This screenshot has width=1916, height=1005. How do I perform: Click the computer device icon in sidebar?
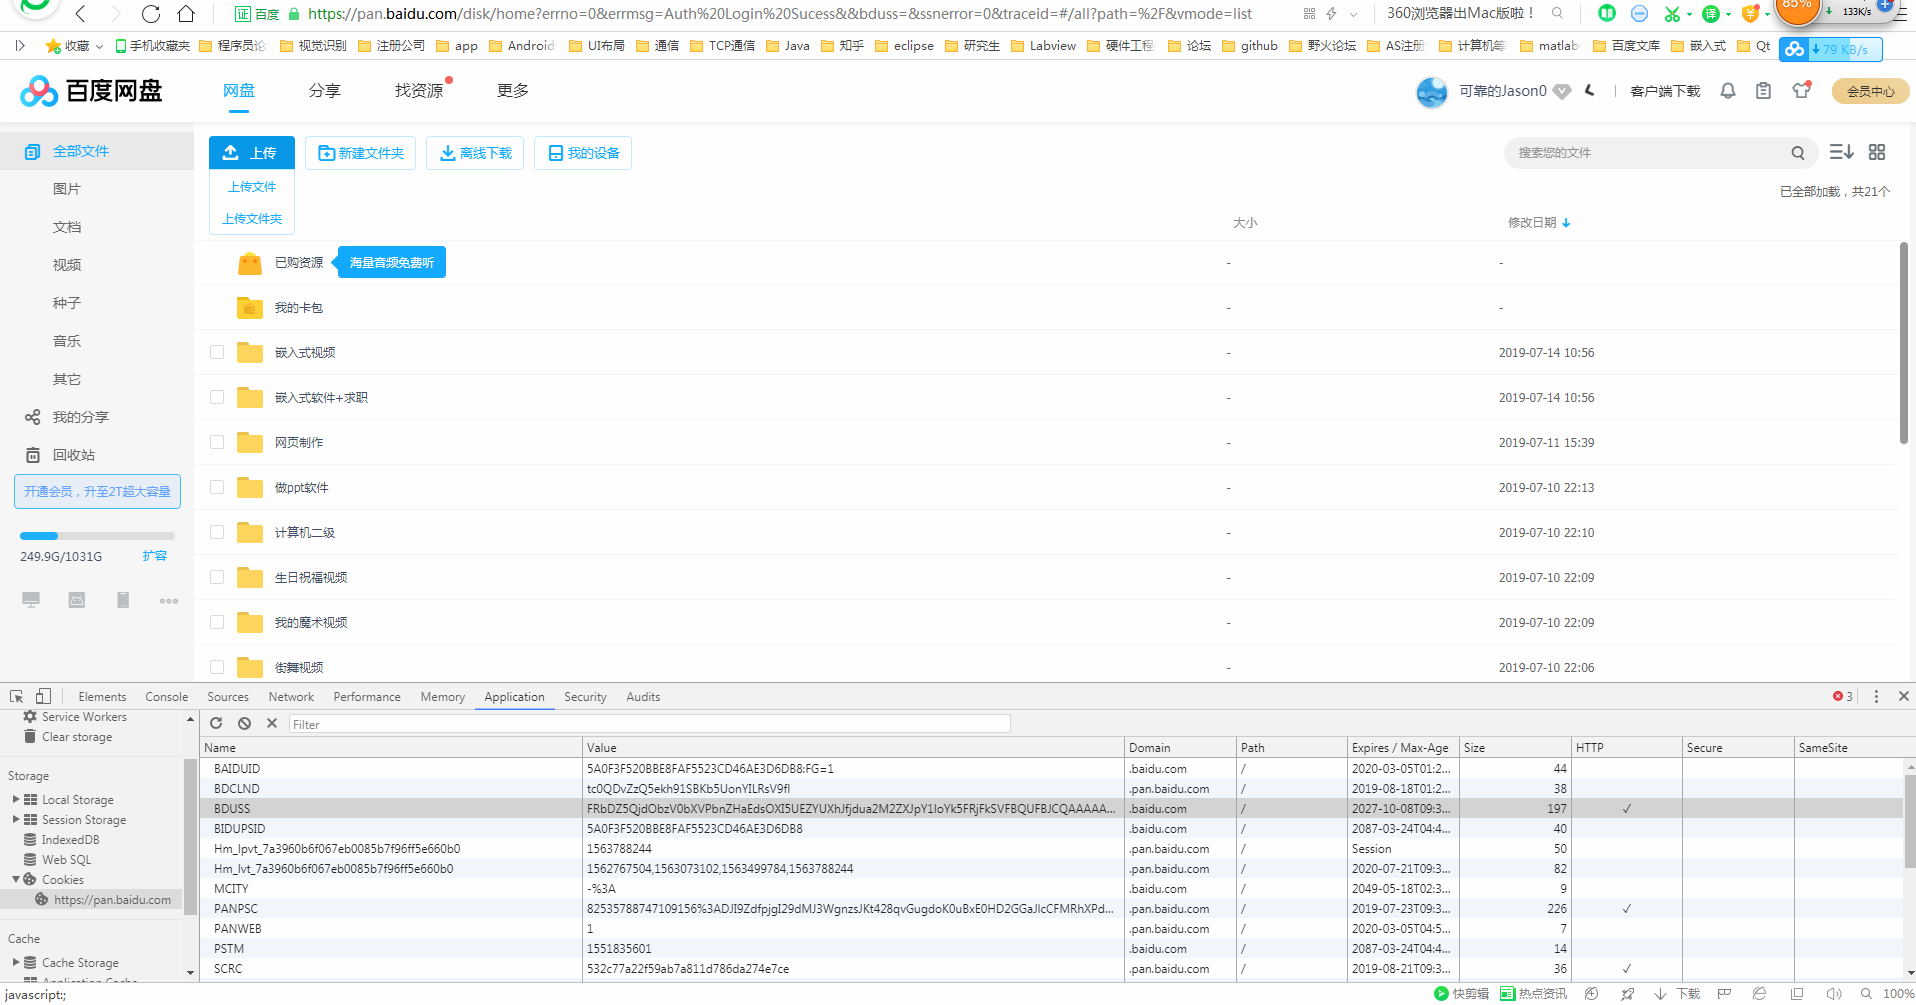(x=31, y=600)
